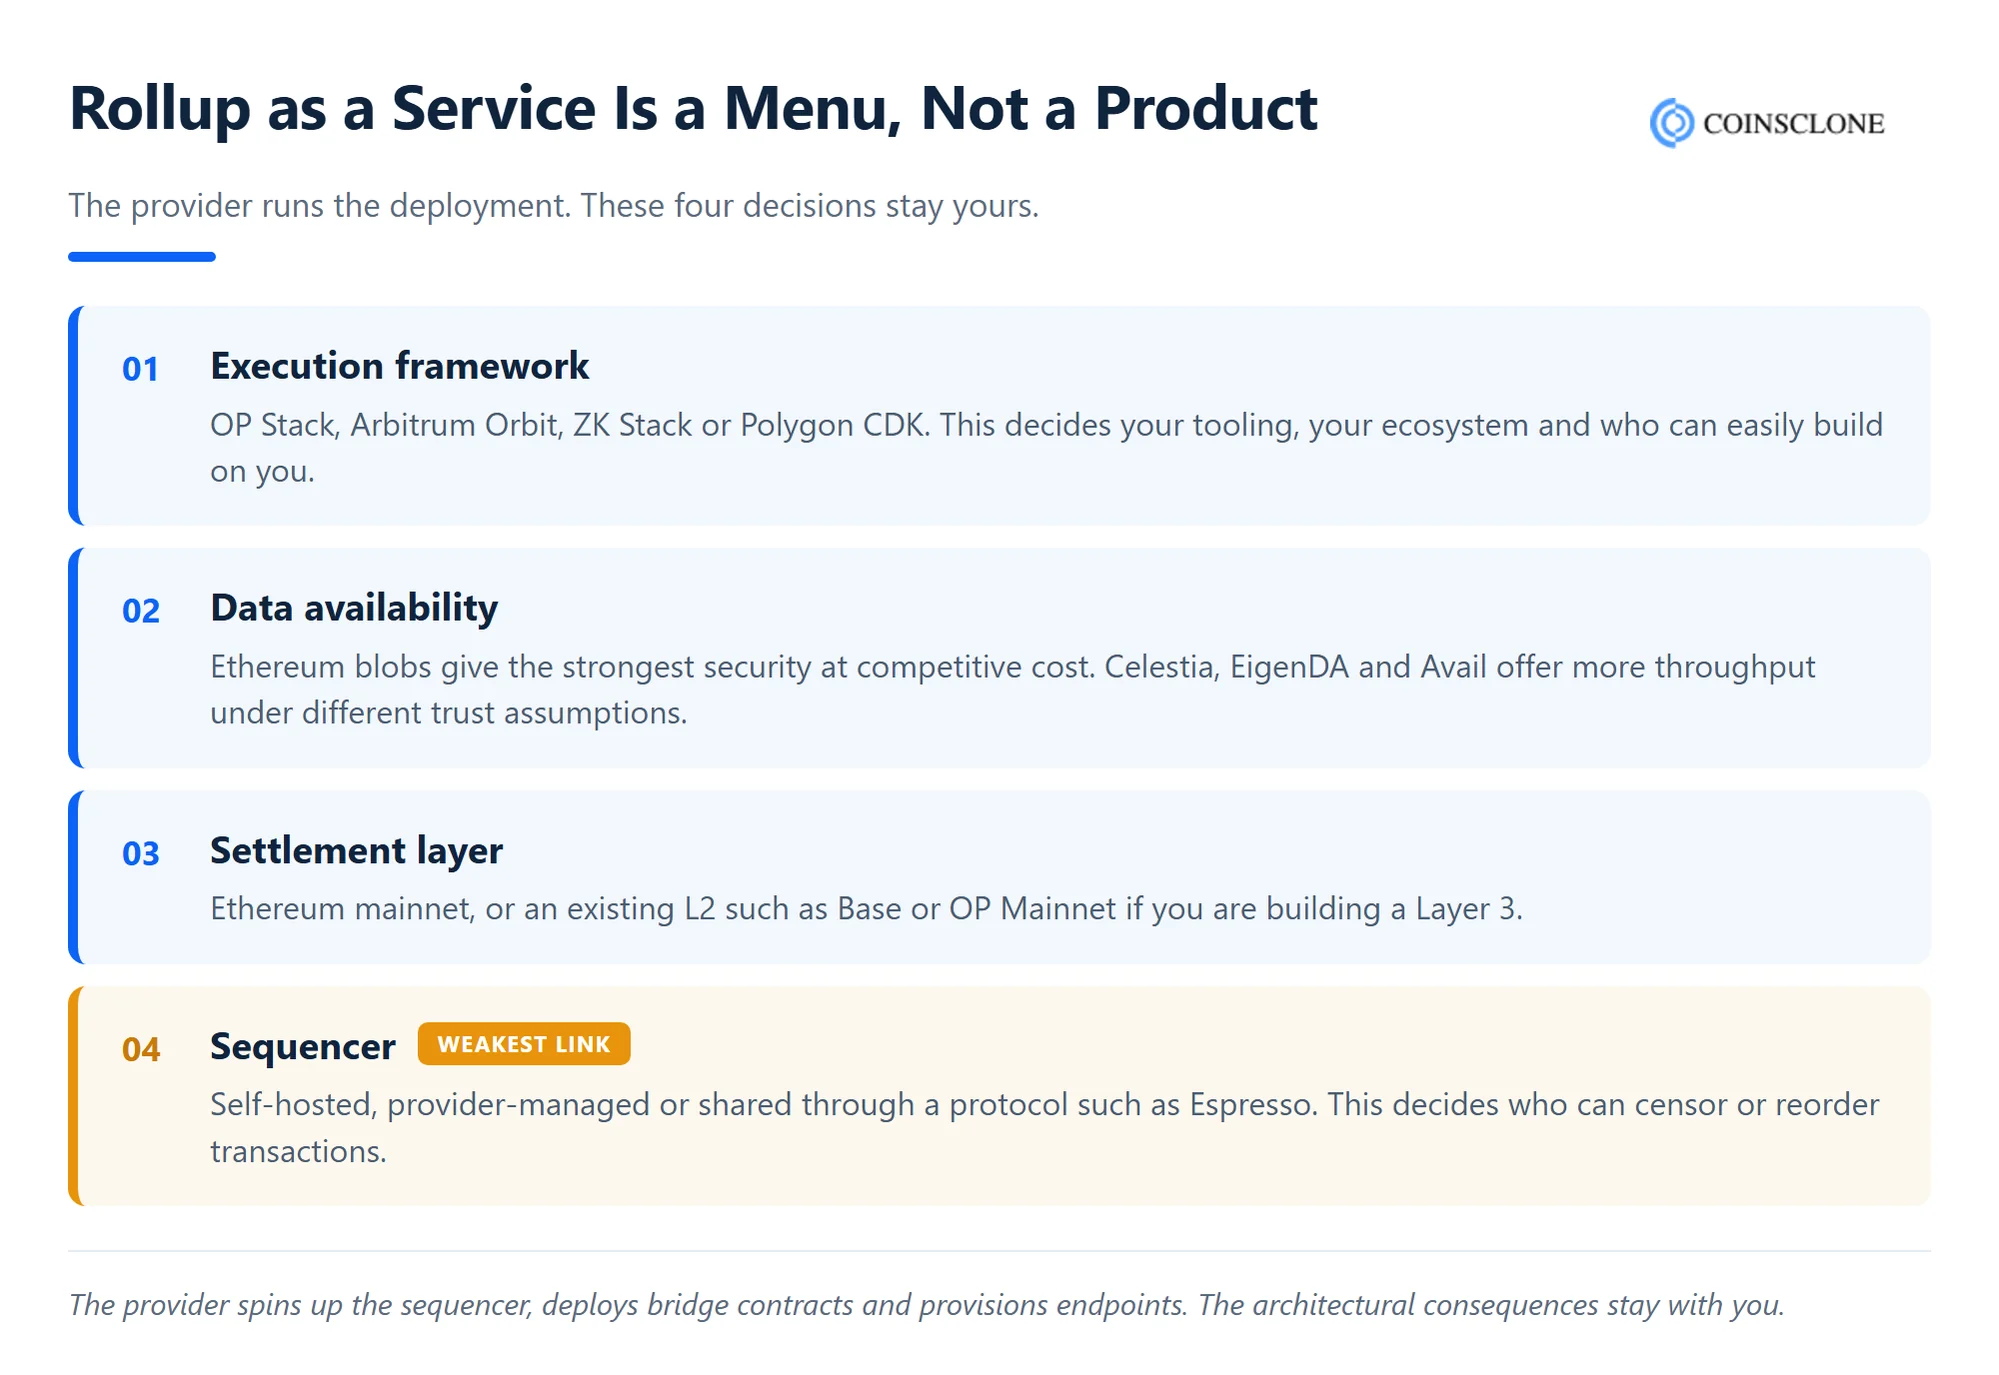
Task: Click the subtitle 'The provider runs the deployment'
Action: tap(554, 205)
